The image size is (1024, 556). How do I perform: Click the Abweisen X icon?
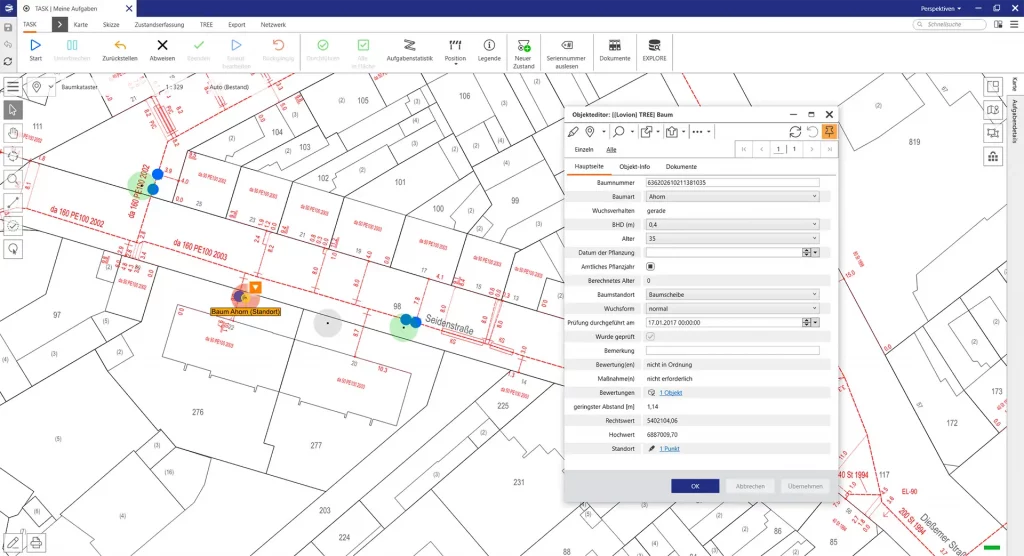pos(162,45)
